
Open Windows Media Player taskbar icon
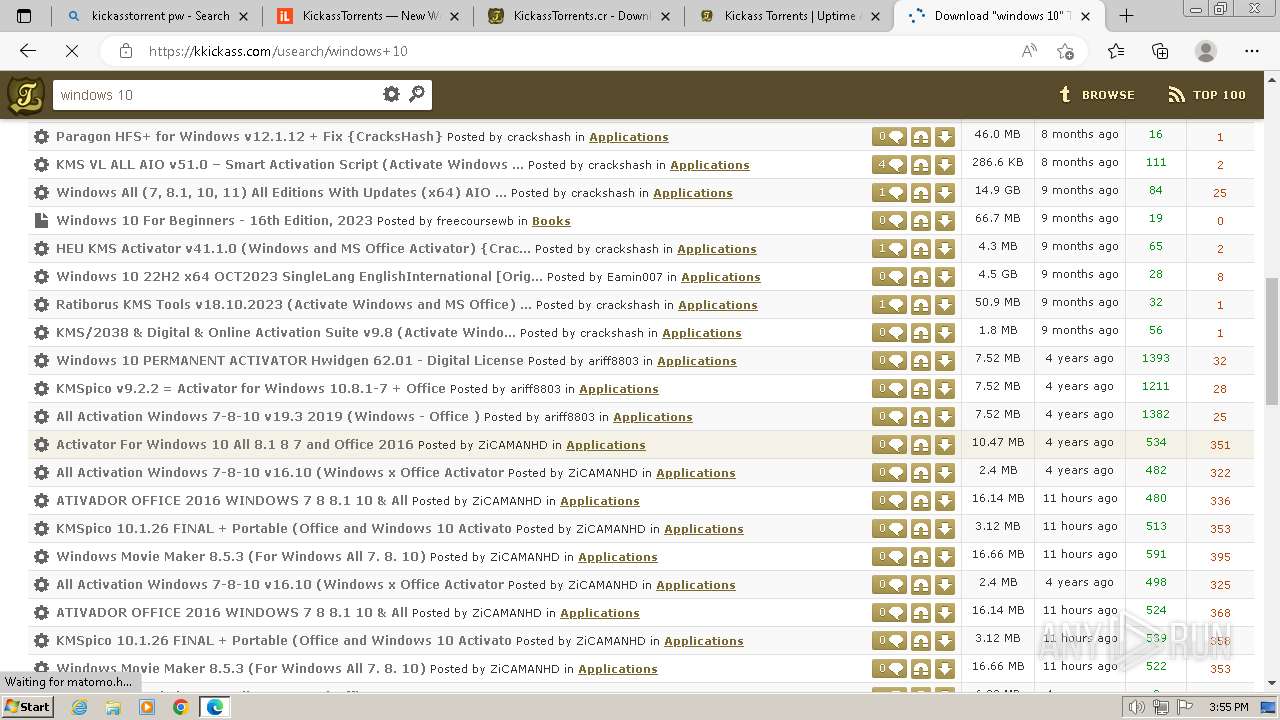click(147, 707)
